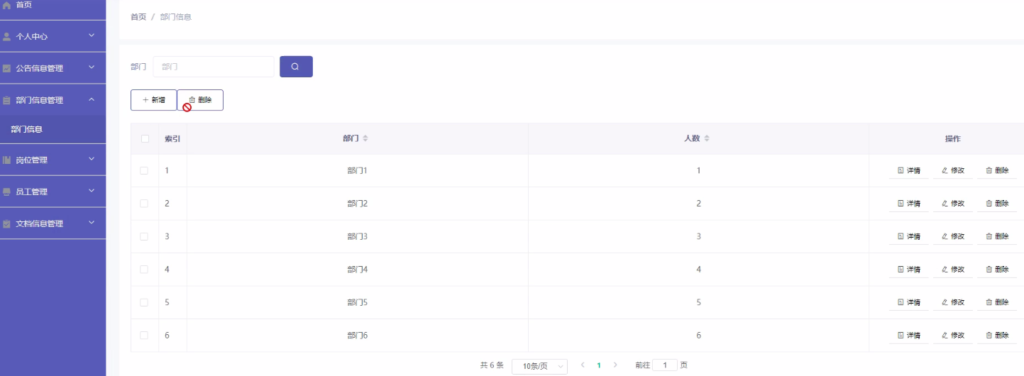The width and height of the screenshot is (1024, 376).
Task: Open the 岗位管理 sidebar menu
Action: click(53, 160)
